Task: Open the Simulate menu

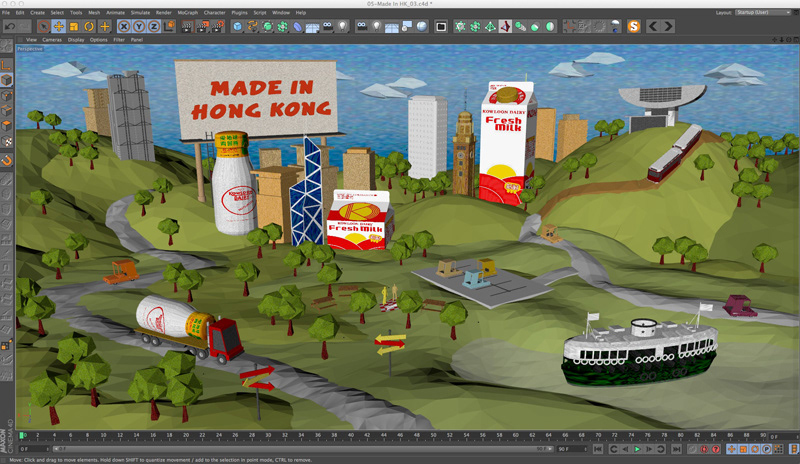Action: (140, 12)
